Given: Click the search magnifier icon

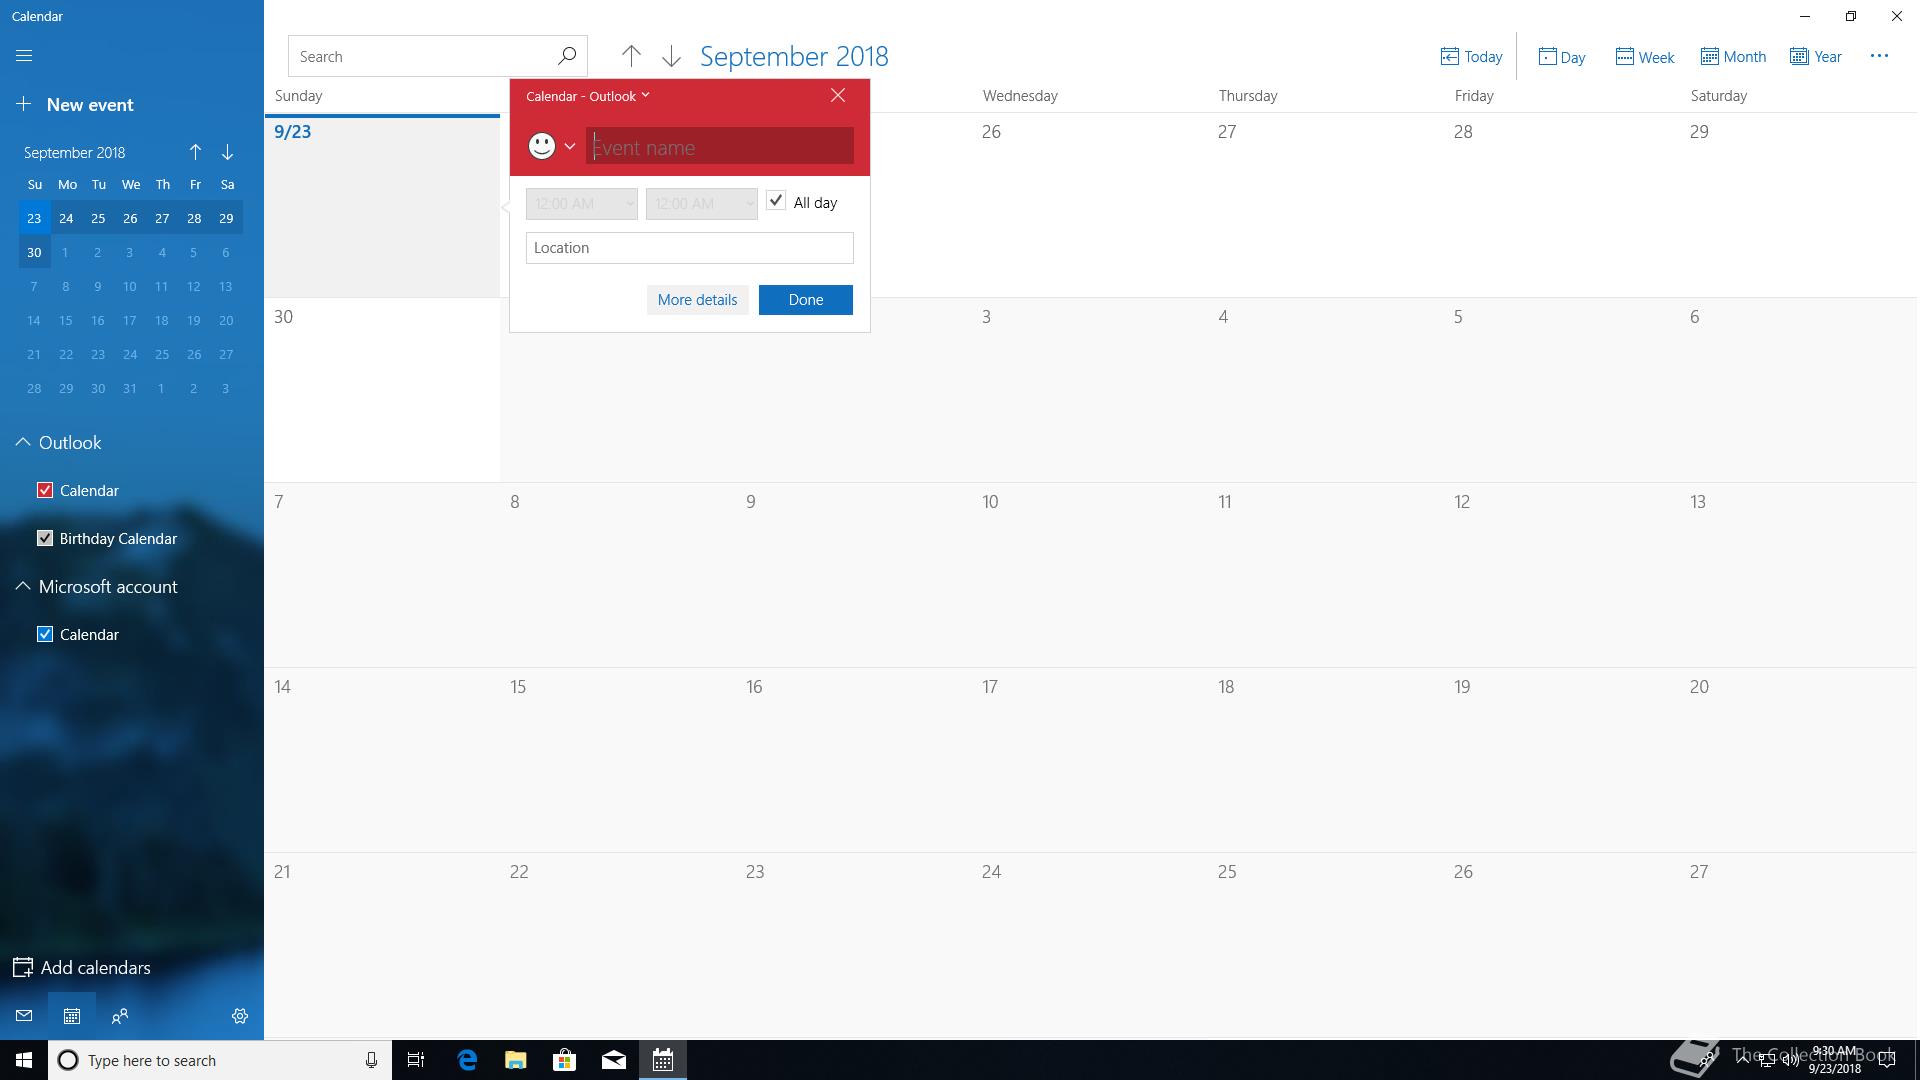Looking at the screenshot, I should 567,56.
